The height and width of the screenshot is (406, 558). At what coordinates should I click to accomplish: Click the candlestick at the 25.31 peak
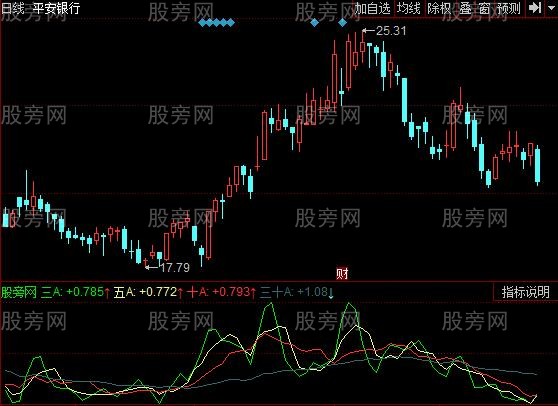coord(362,46)
